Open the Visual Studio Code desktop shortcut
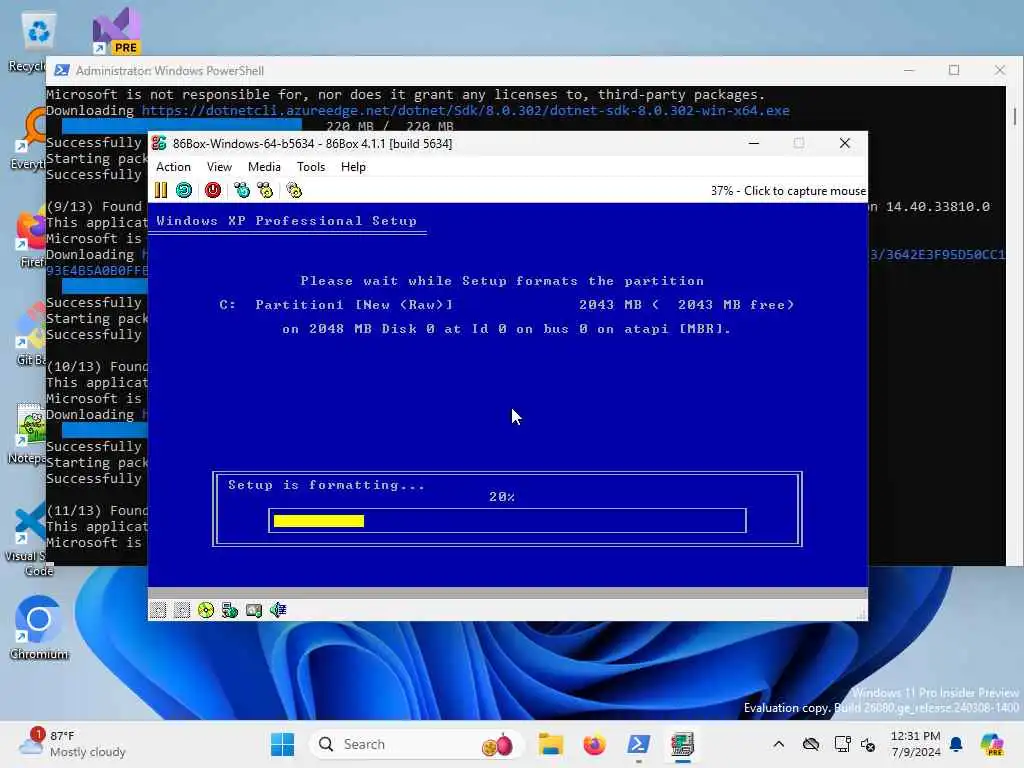The image size is (1024, 768). 29,541
